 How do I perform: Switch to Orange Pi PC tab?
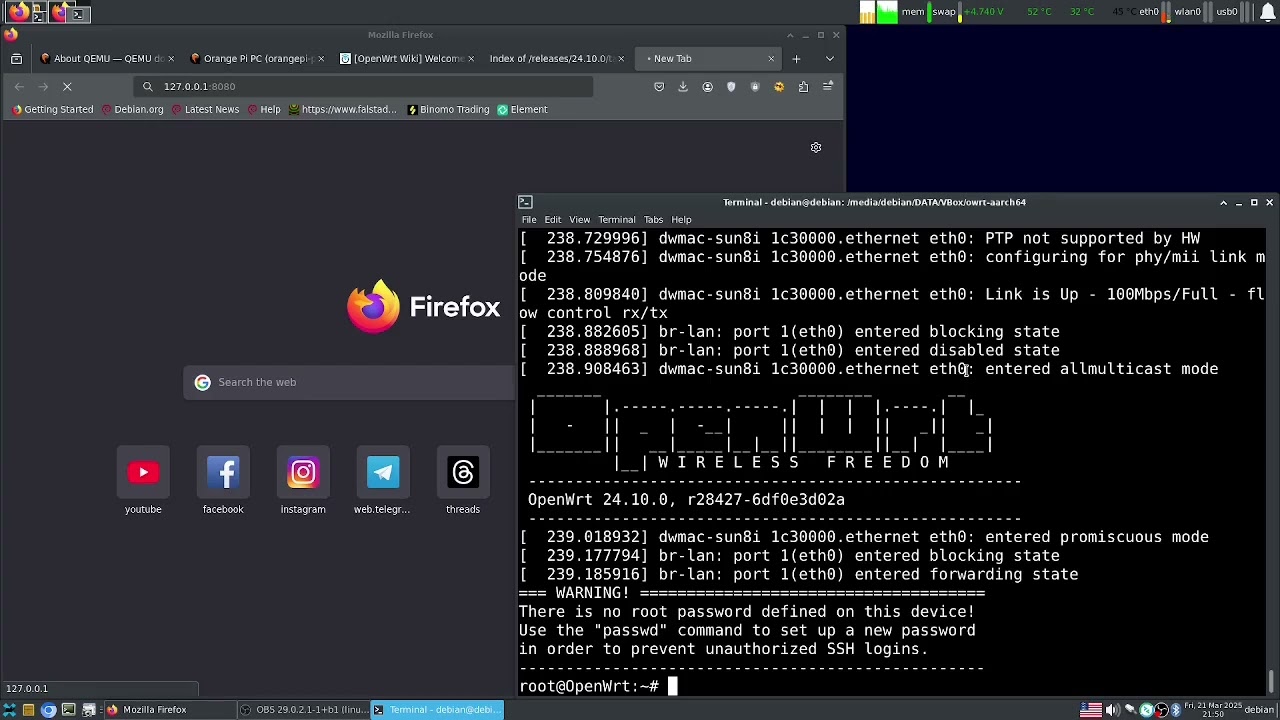tap(258, 59)
